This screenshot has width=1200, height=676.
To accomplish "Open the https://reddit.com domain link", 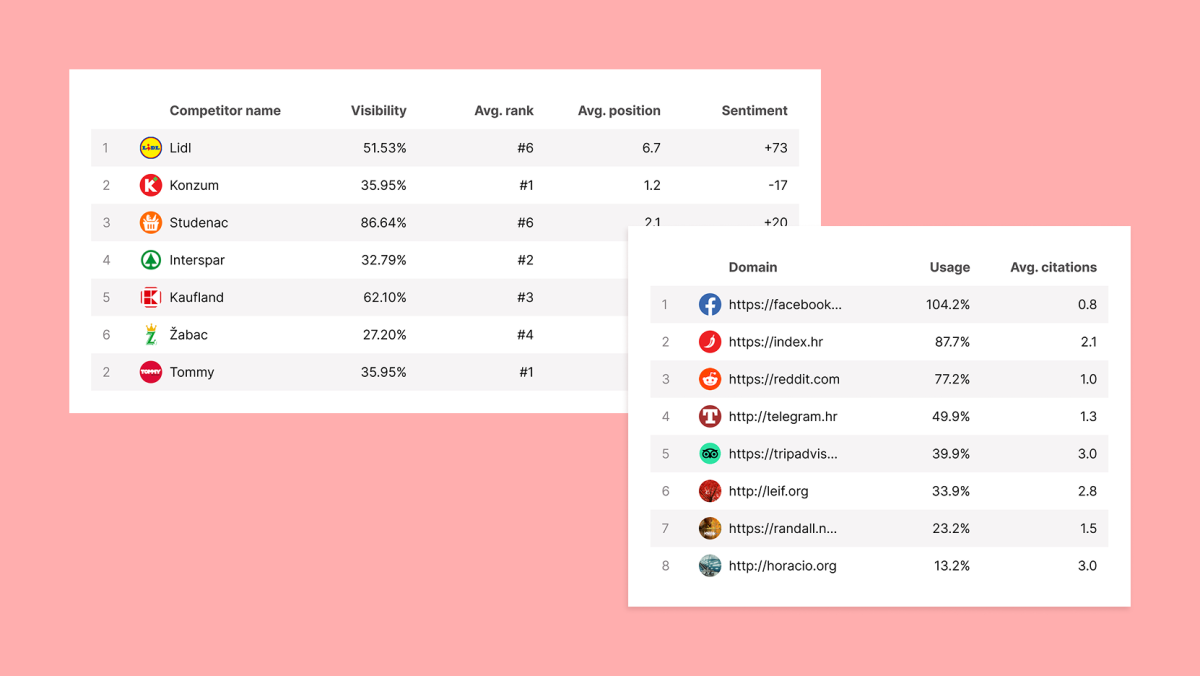I will [784, 379].
